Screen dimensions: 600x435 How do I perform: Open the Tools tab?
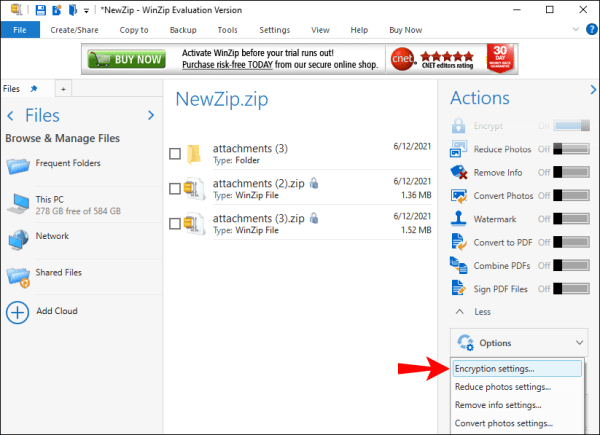tap(228, 30)
